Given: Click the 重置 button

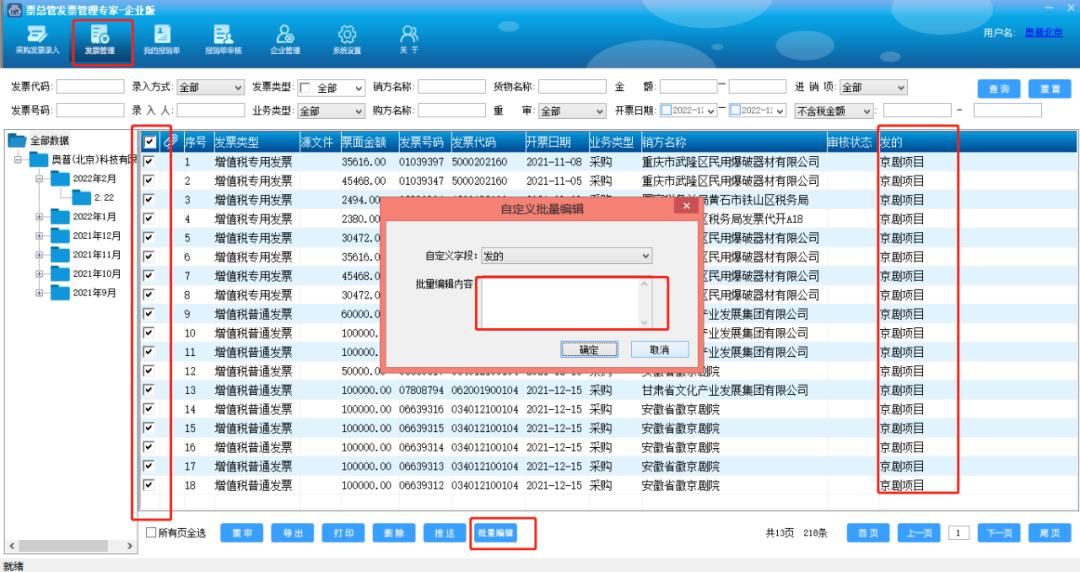Looking at the screenshot, I should [1050, 89].
